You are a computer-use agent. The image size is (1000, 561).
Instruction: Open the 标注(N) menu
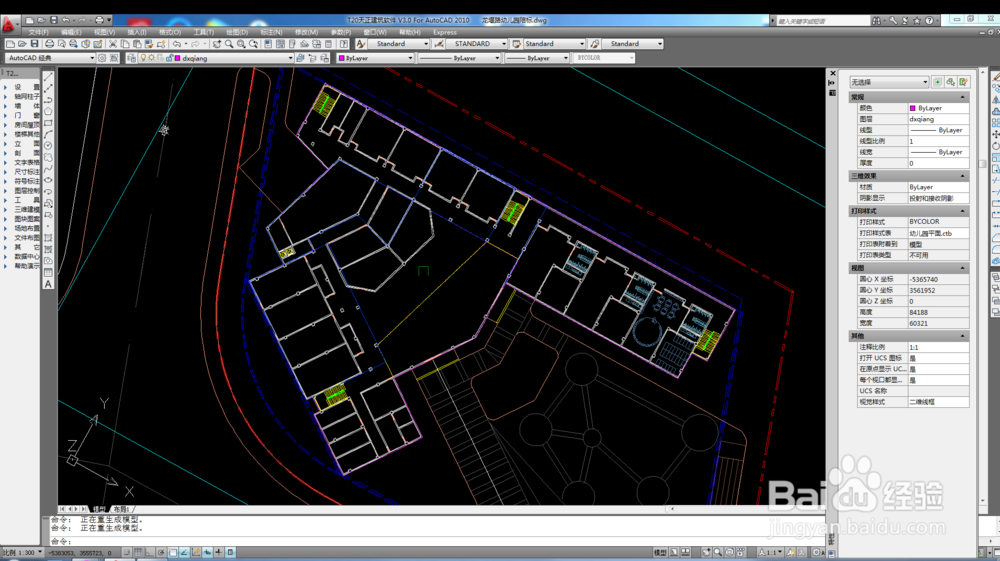pos(271,32)
